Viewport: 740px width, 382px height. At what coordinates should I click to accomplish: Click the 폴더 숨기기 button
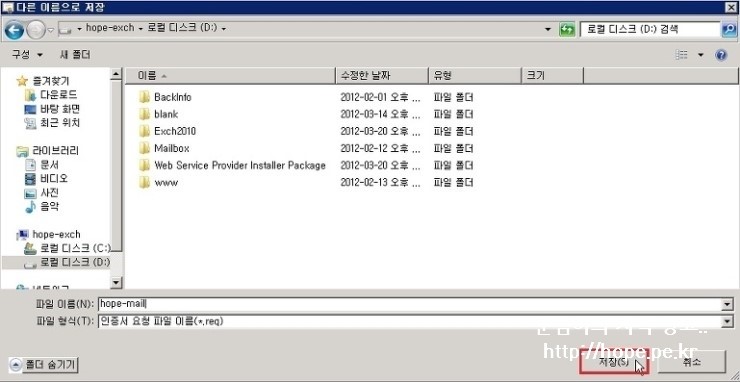(43, 365)
